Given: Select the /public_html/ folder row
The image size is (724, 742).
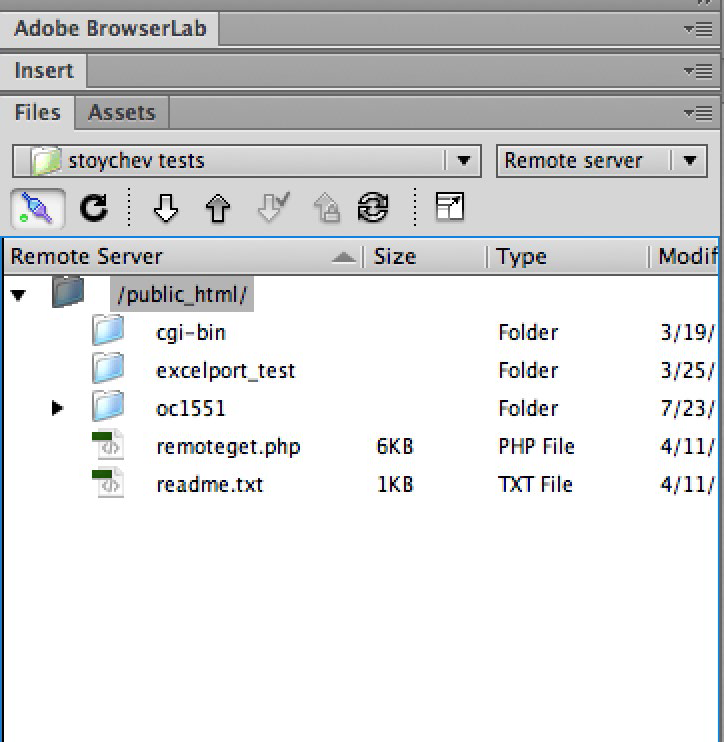Looking at the screenshot, I should tap(182, 295).
